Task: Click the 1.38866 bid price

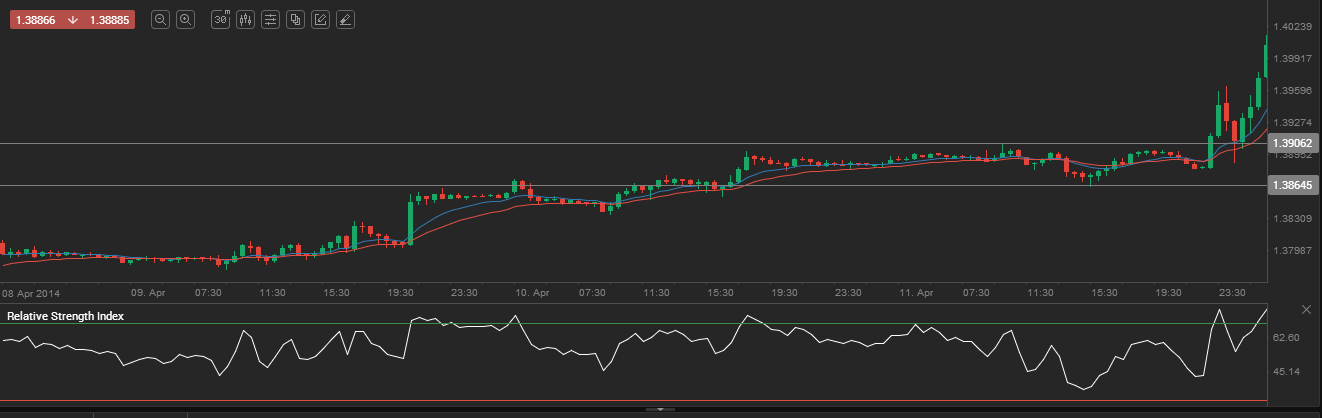Action: point(35,20)
